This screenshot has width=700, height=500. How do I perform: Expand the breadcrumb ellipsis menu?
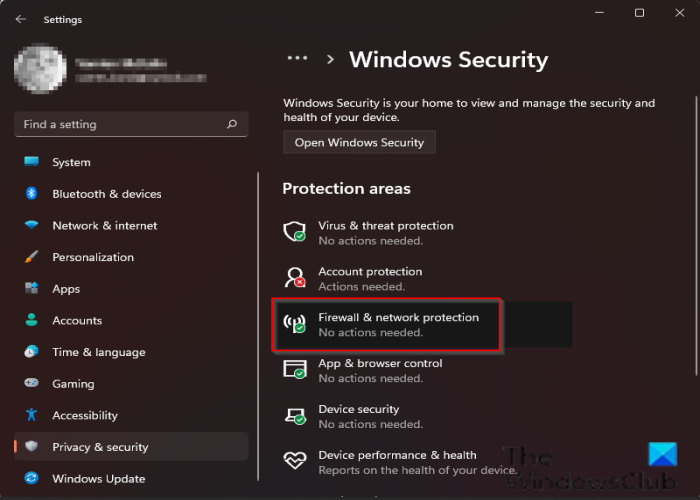click(x=297, y=59)
